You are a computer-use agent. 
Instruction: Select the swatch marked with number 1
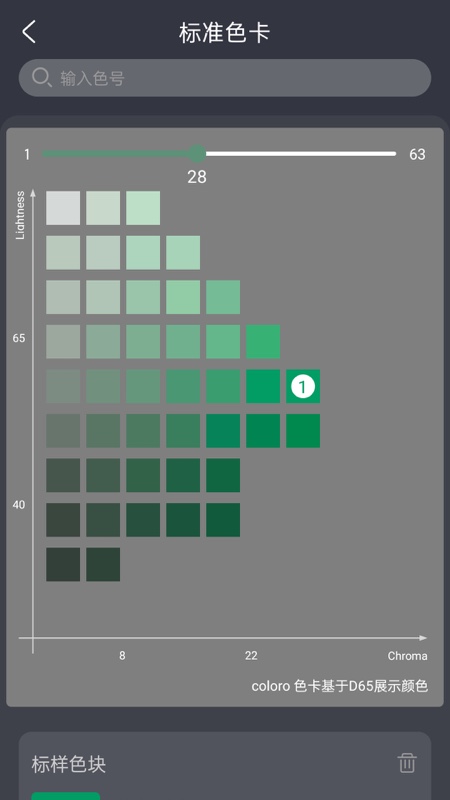pyautogui.click(x=303, y=387)
